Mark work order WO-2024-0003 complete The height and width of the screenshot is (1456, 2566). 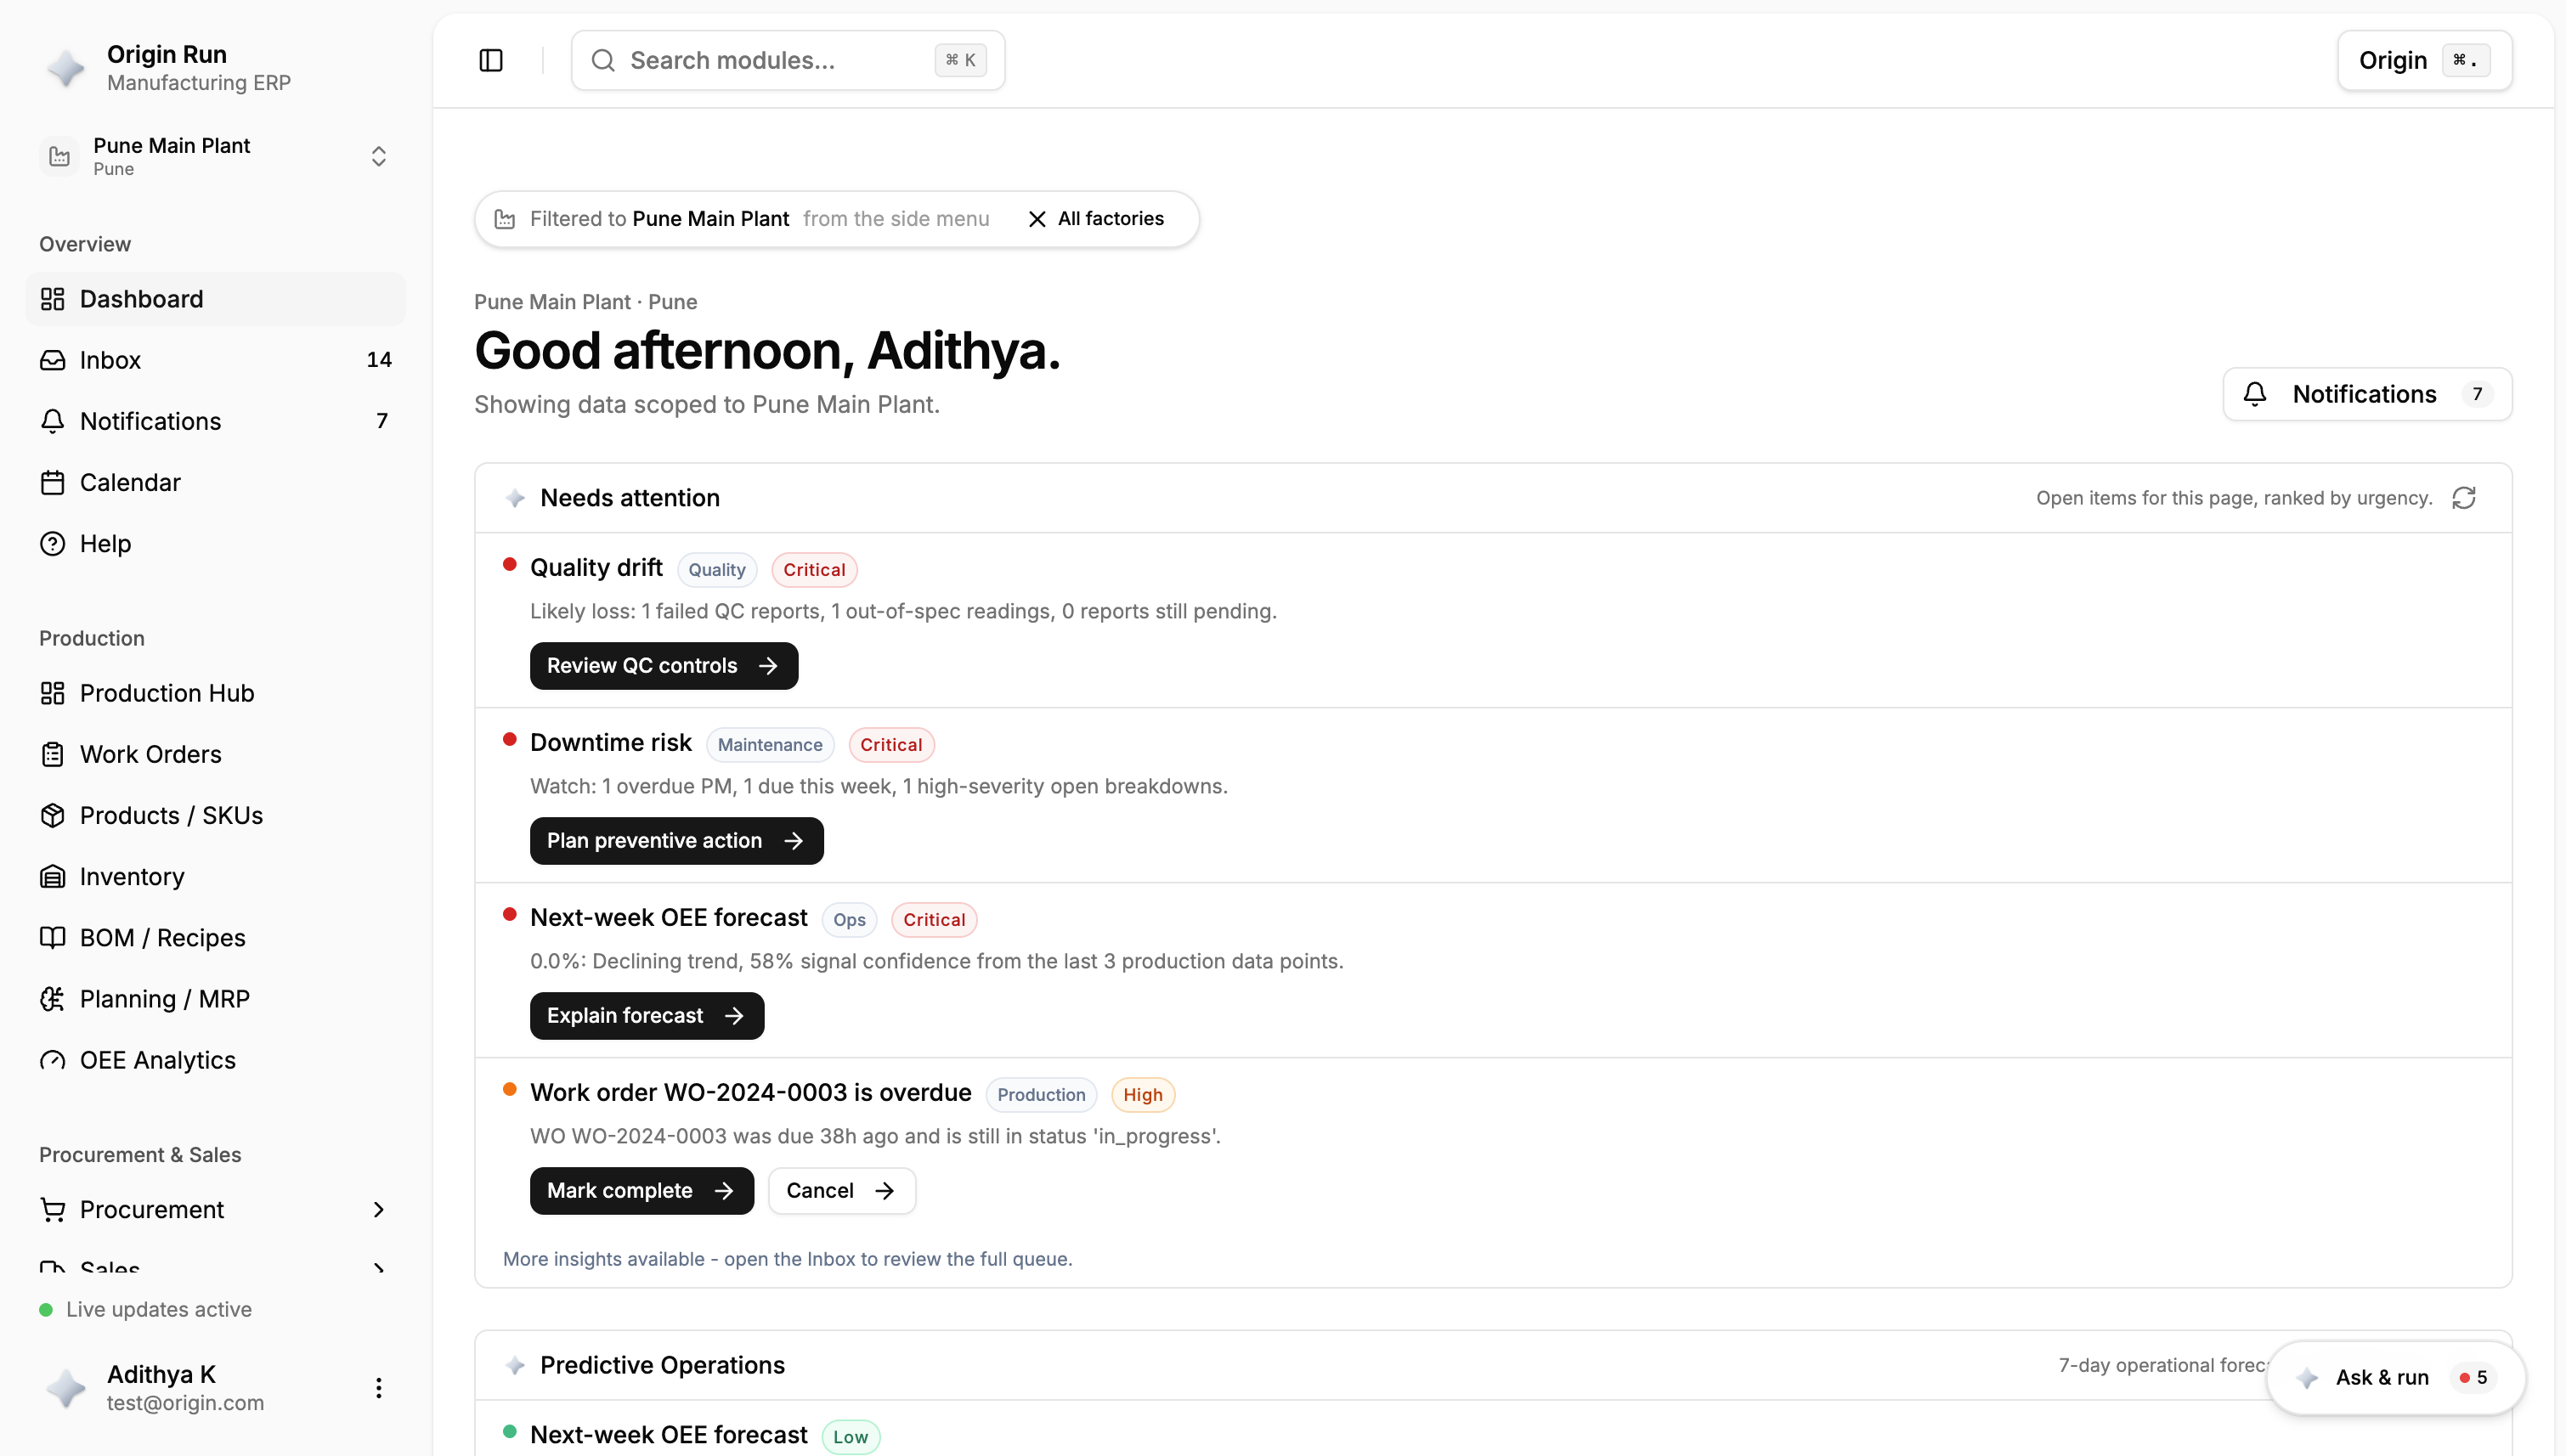642,1190
